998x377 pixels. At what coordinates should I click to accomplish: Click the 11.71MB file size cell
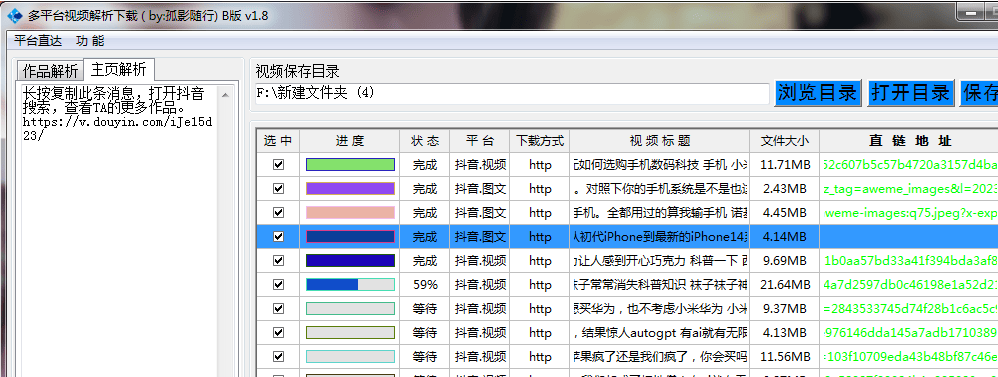point(785,165)
